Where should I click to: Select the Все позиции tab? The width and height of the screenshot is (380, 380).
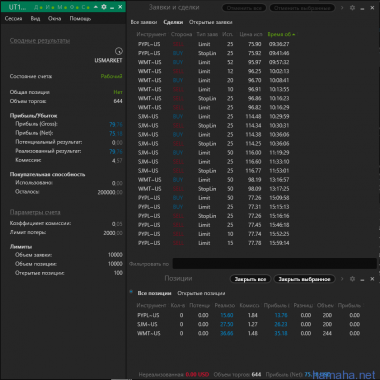pos(154,293)
